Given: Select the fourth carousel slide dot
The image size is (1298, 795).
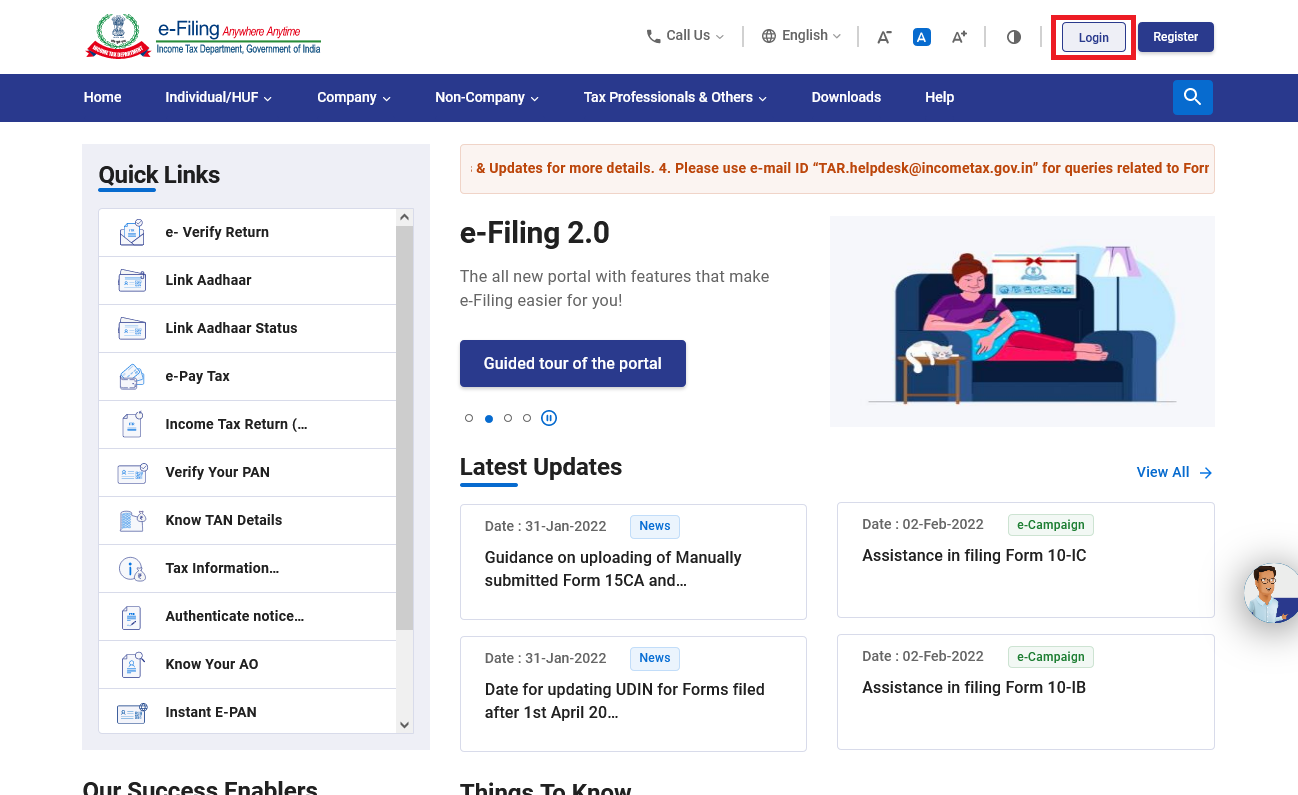Looking at the screenshot, I should click(527, 418).
